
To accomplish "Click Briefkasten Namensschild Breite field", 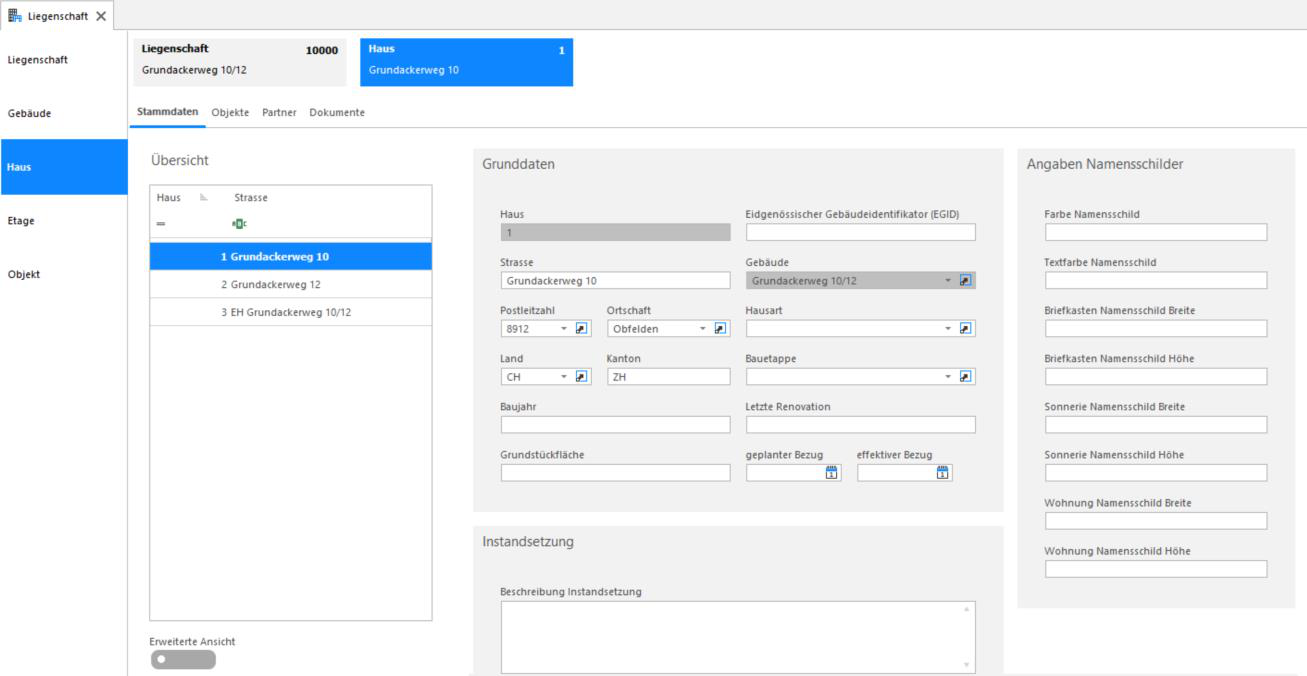I will [x=1156, y=328].
